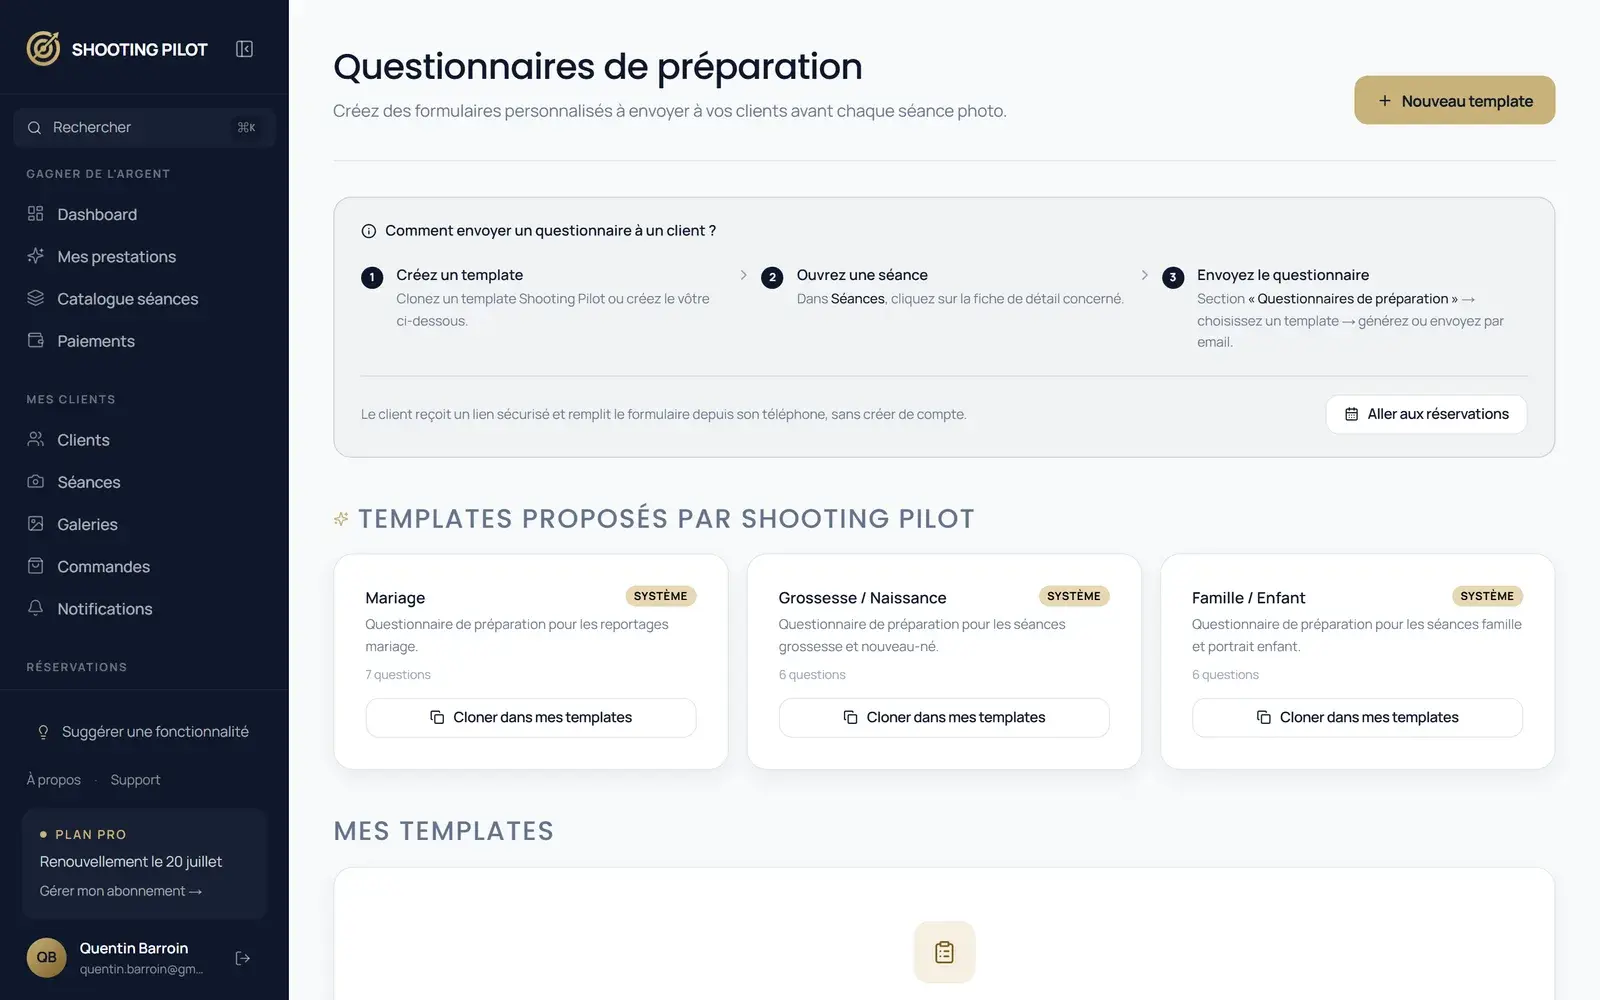Click the Dashboard grid icon
The image size is (1600, 1000).
click(x=36, y=214)
